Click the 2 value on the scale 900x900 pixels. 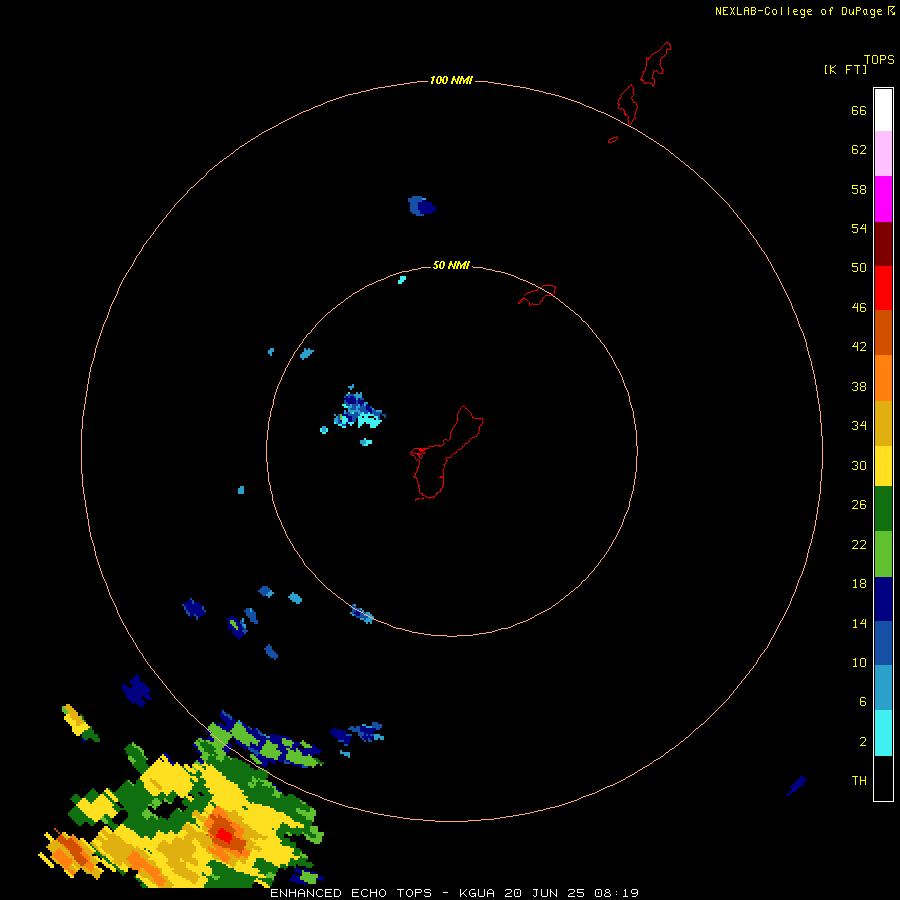click(x=862, y=742)
